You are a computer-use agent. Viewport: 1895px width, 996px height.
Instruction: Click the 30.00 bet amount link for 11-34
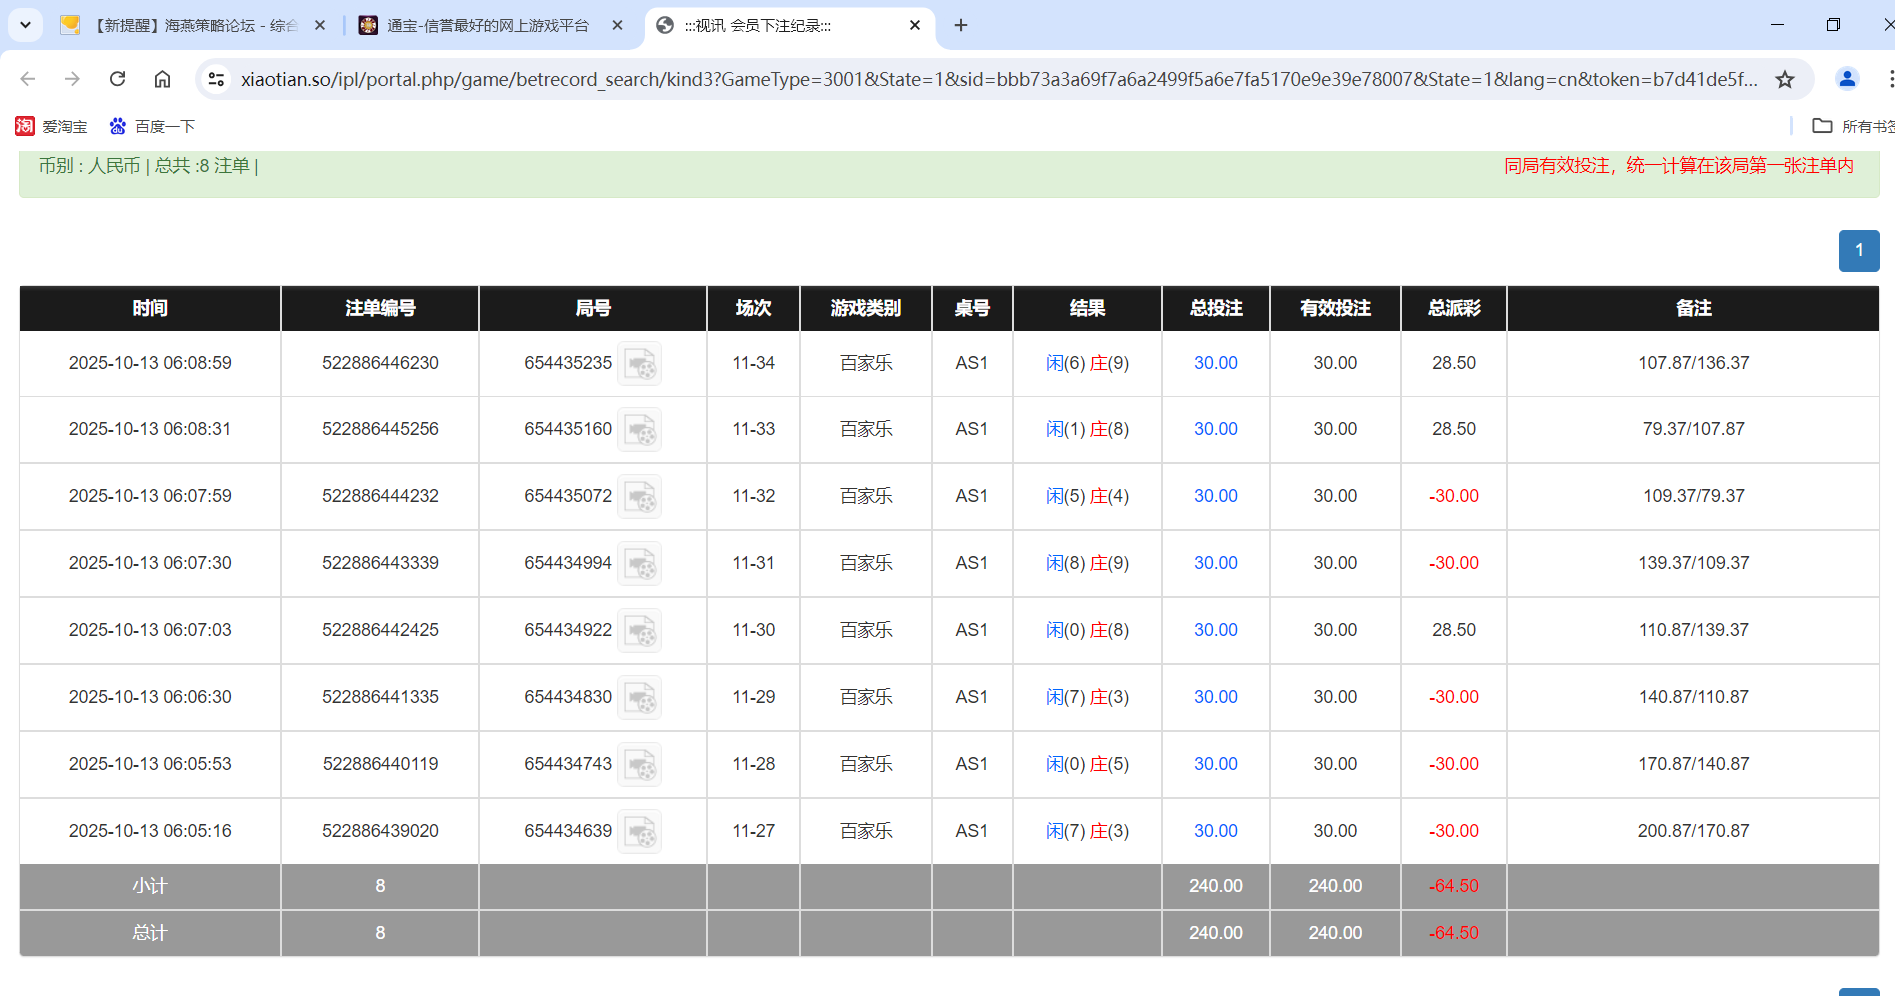pyautogui.click(x=1215, y=363)
